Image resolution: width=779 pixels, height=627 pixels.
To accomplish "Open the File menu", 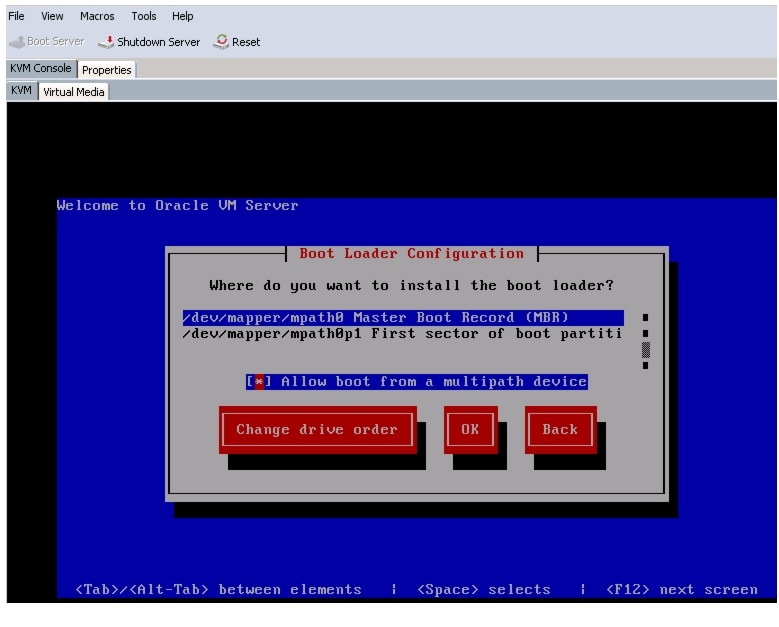I will pyautogui.click(x=16, y=16).
